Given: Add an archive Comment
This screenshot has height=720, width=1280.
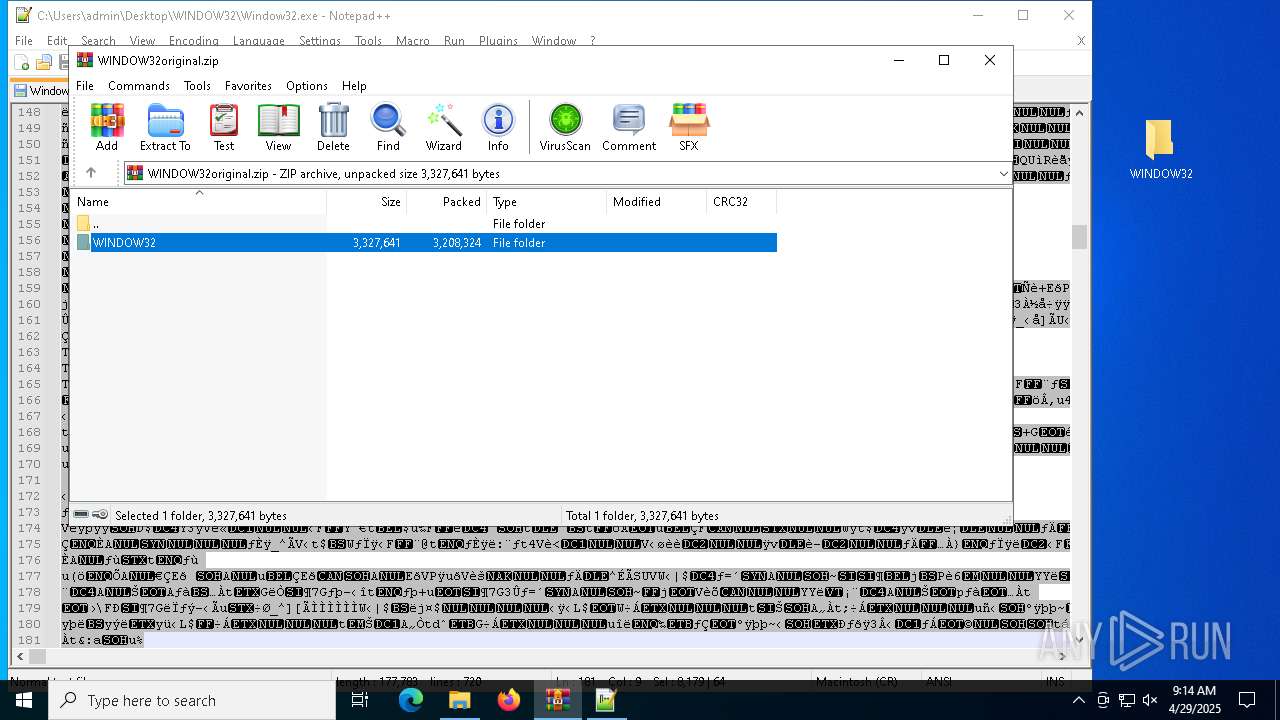Looking at the screenshot, I should tap(629, 127).
